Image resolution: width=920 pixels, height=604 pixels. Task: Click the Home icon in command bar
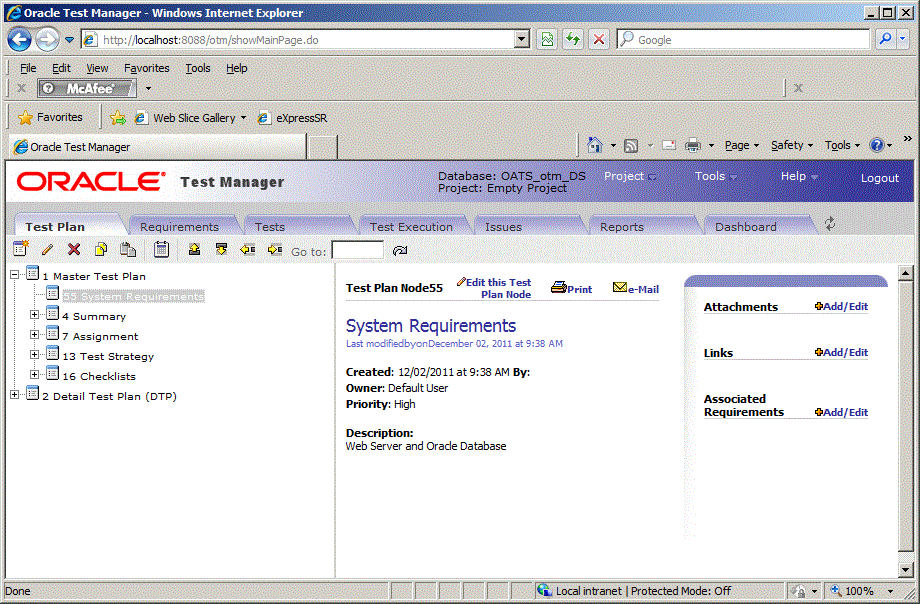coord(595,145)
